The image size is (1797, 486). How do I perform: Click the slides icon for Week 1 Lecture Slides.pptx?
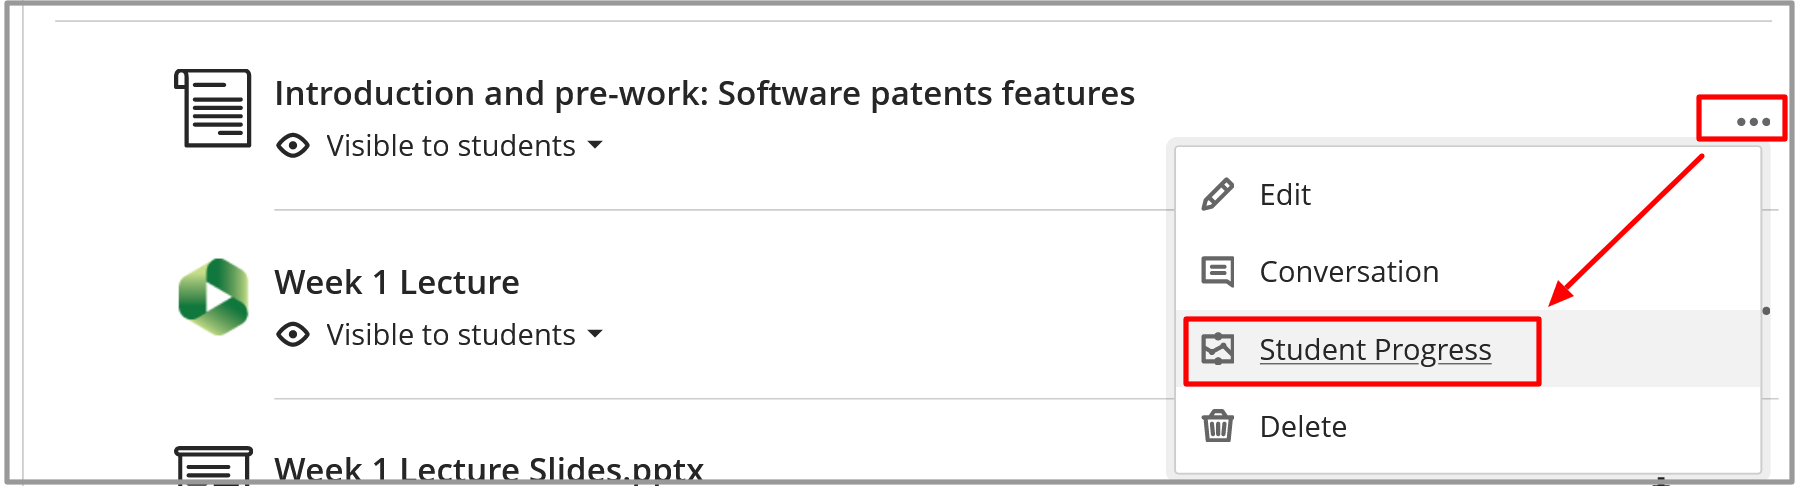(x=213, y=466)
